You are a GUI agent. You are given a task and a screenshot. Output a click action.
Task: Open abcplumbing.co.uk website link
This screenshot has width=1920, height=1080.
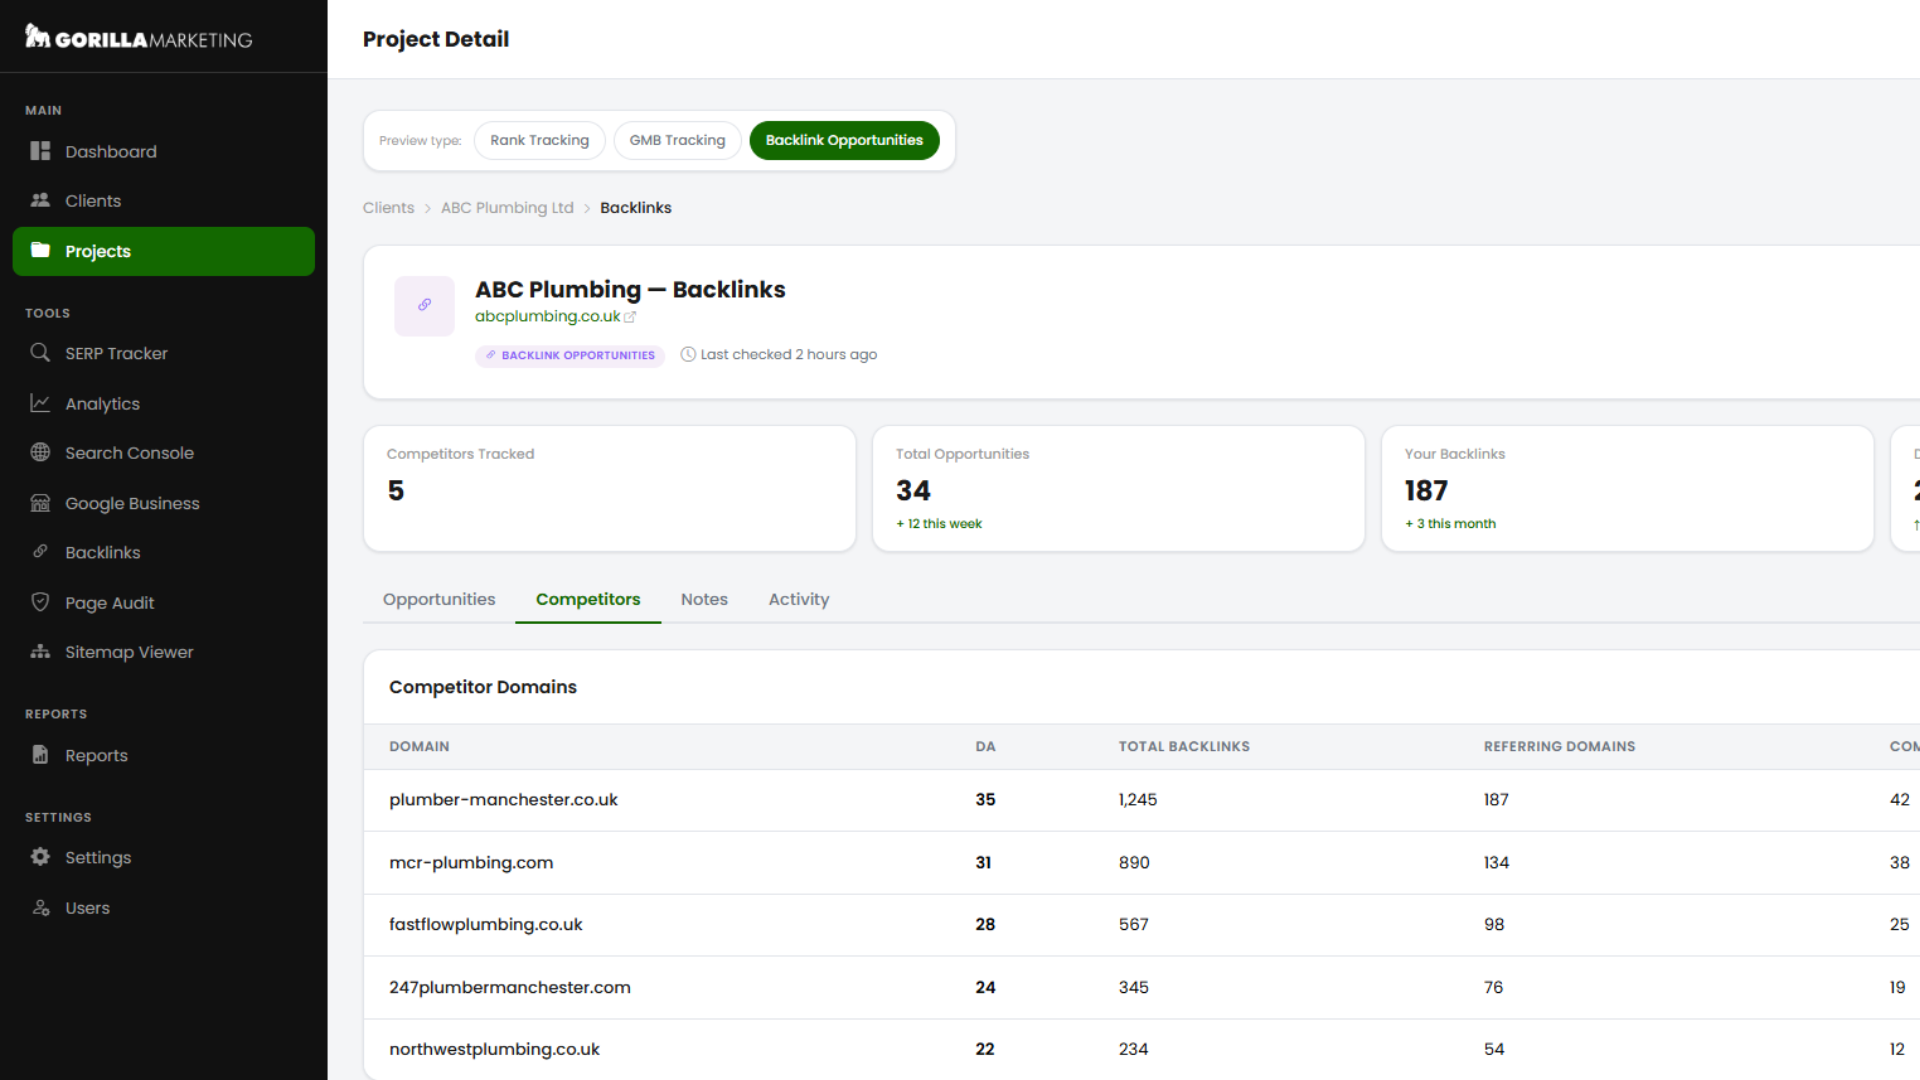pyautogui.click(x=547, y=316)
